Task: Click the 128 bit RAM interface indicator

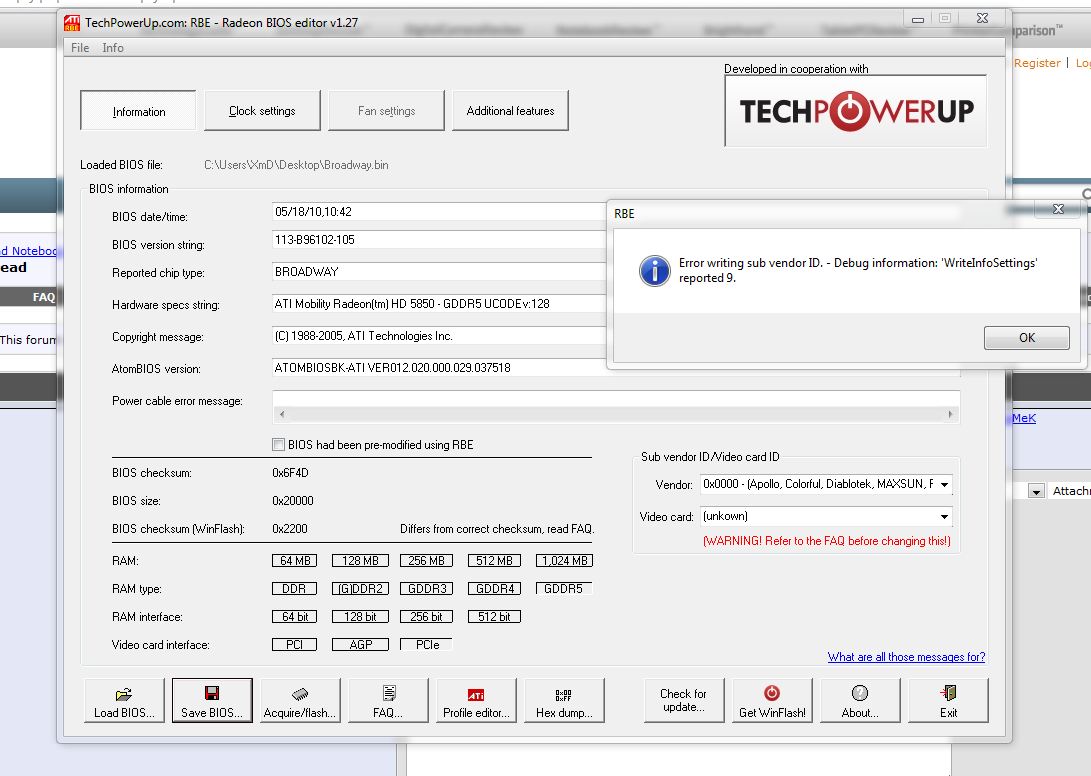Action: (x=360, y=617)
